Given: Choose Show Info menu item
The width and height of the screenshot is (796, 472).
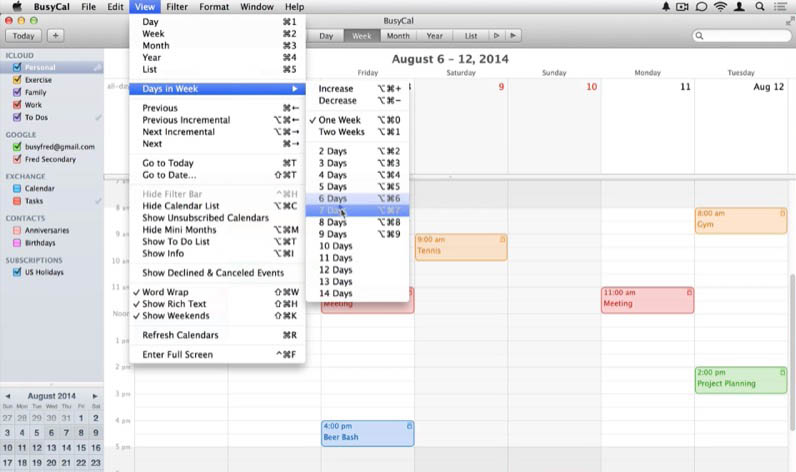Looking at the screenshot, I should 161,253.
